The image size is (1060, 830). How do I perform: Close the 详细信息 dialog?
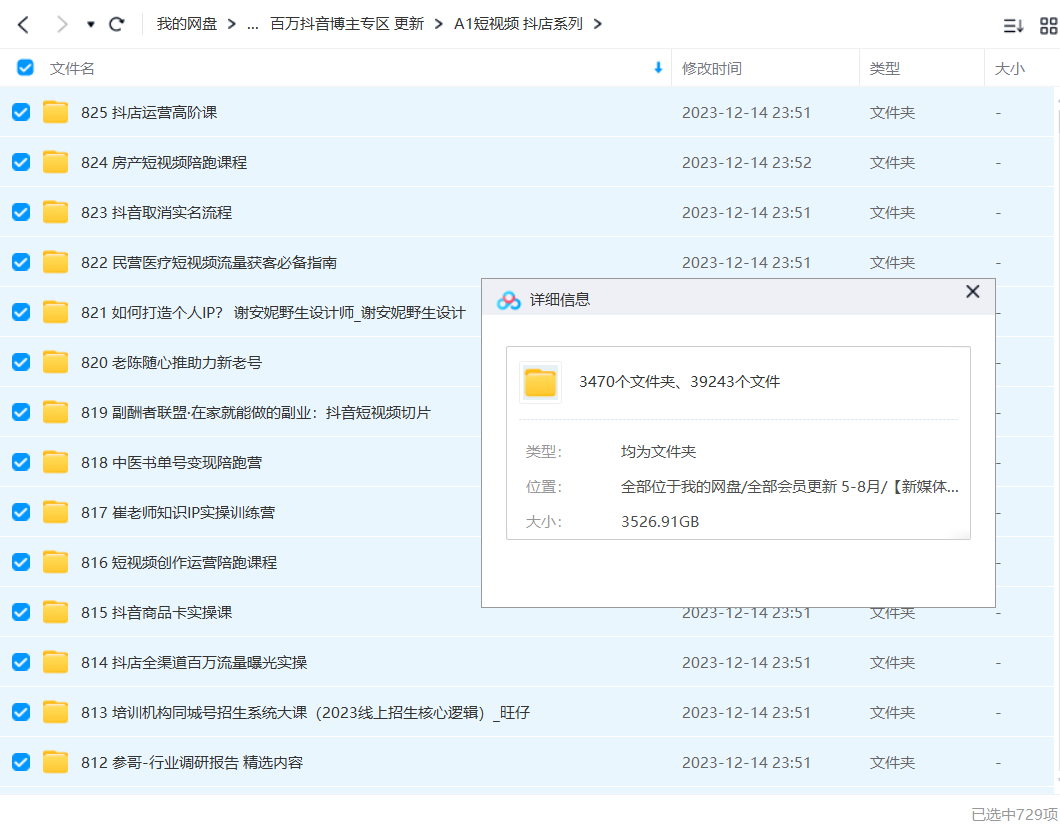(x=972, y=292)
